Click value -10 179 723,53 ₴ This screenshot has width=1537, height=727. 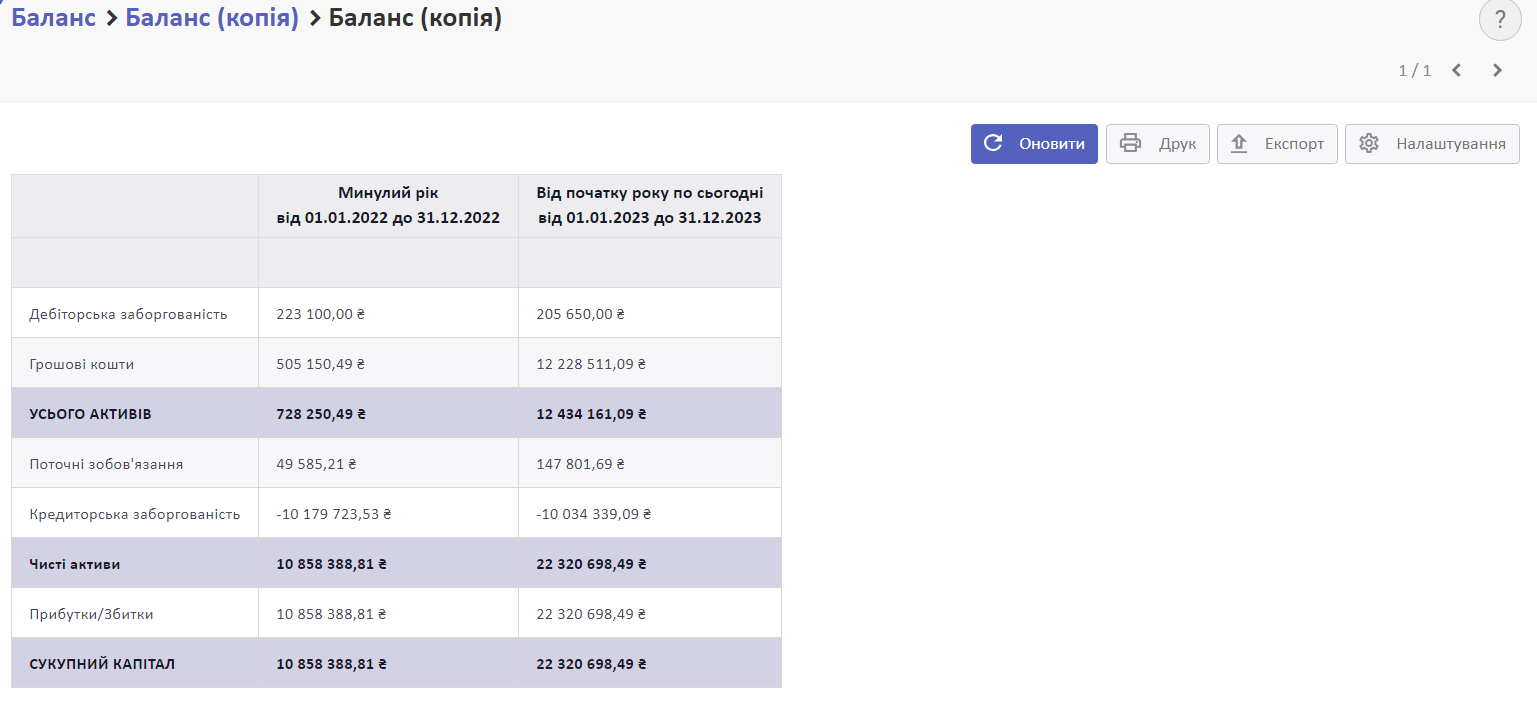click(x=334, y=514)
